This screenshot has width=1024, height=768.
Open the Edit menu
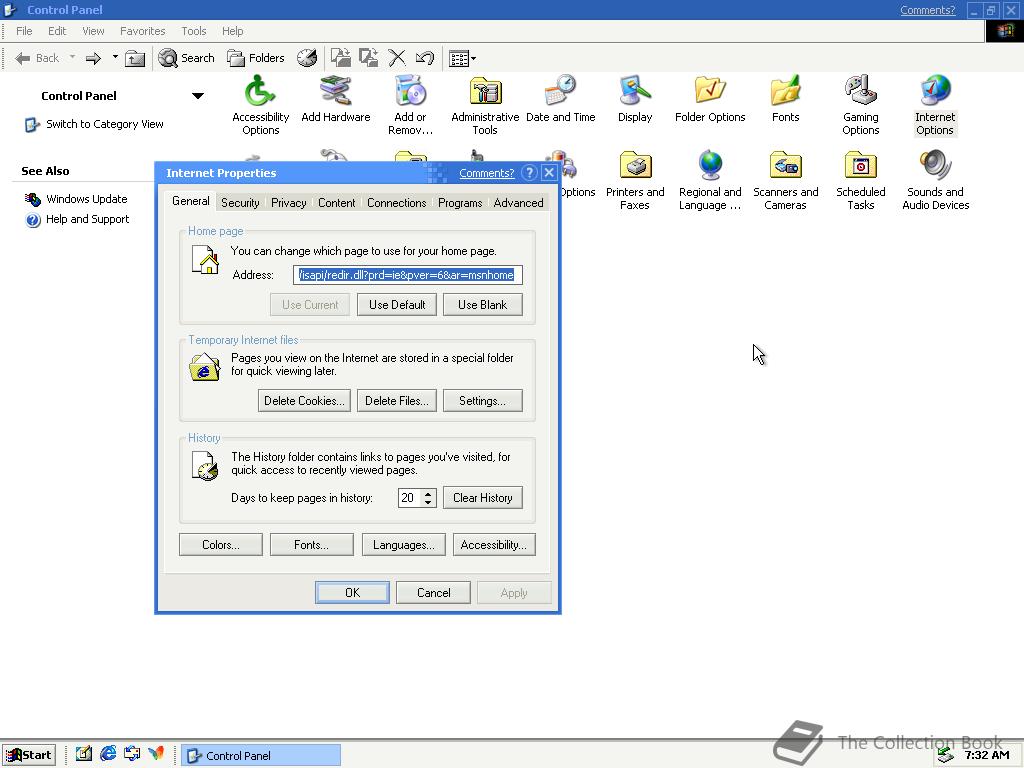tap(57, 31)
